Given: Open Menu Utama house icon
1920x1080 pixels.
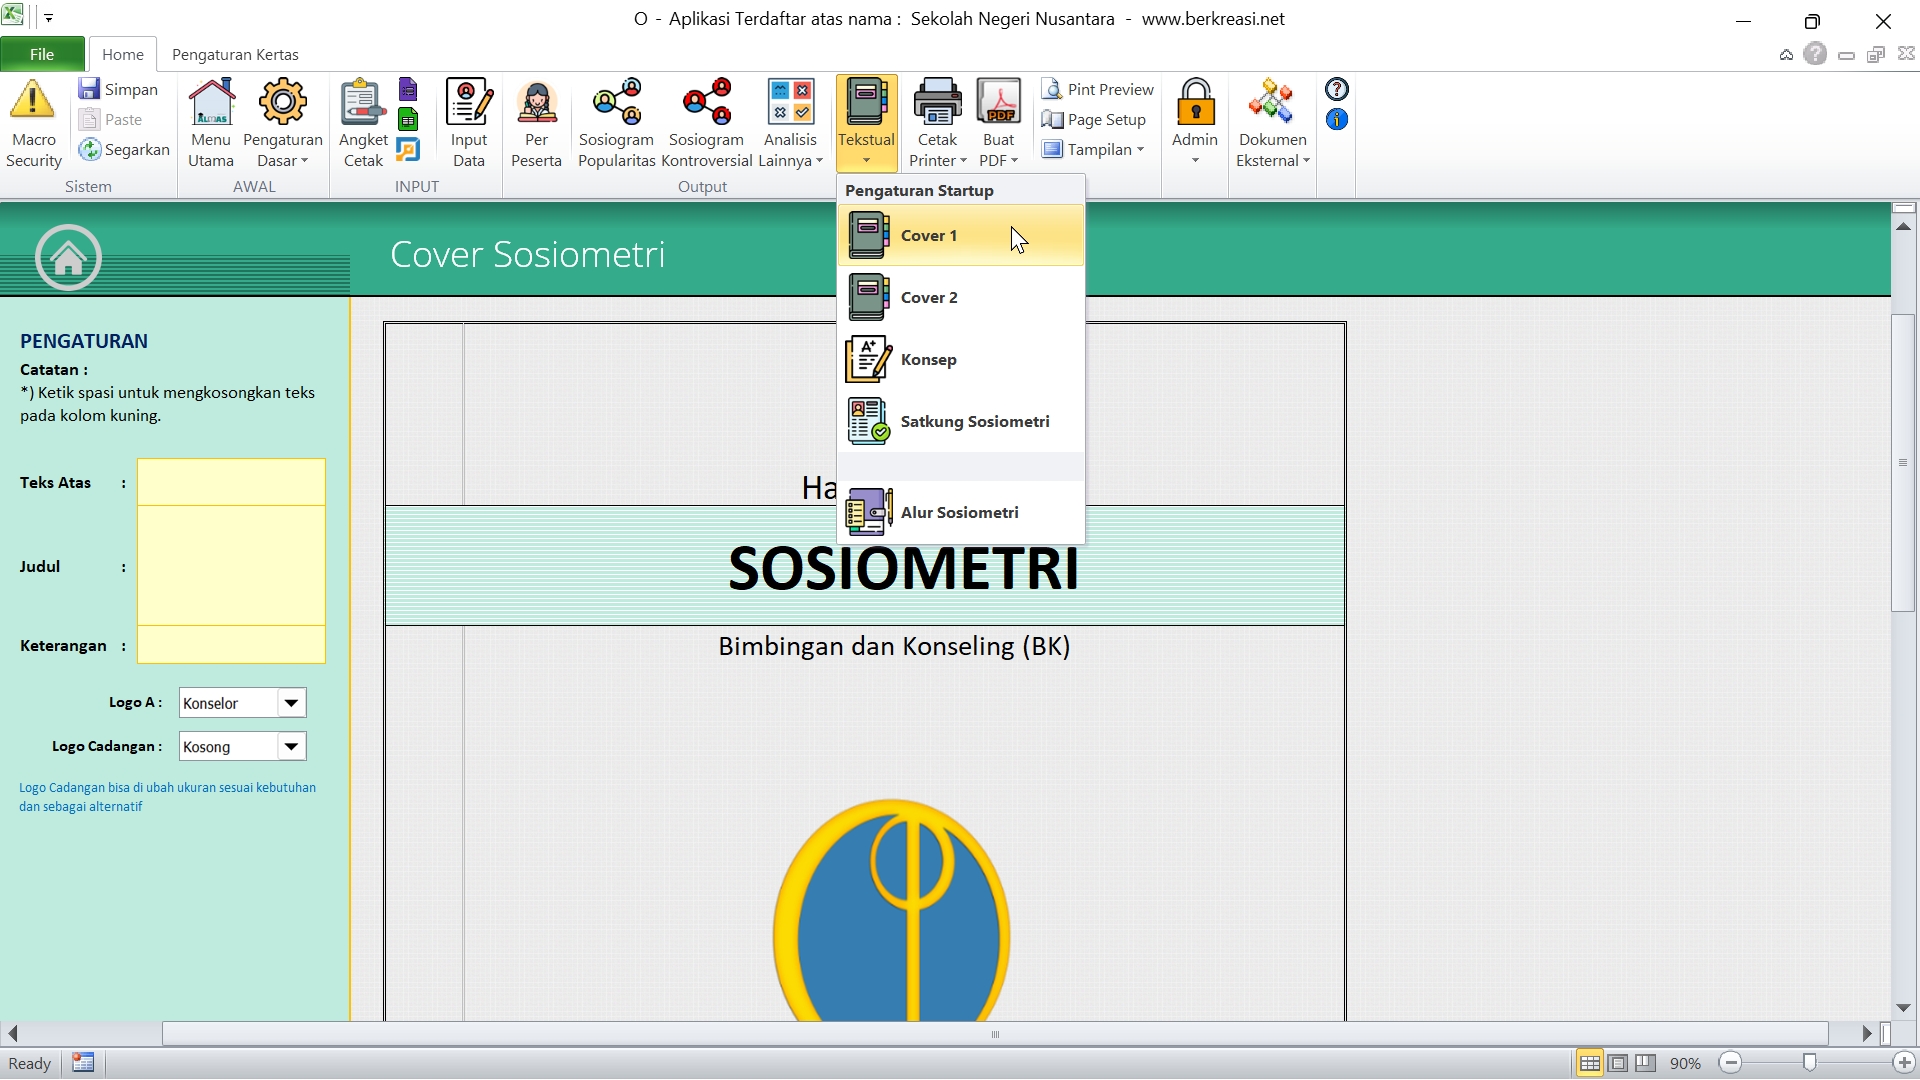Looking at the screenshot, I should [x=211, y=101].
